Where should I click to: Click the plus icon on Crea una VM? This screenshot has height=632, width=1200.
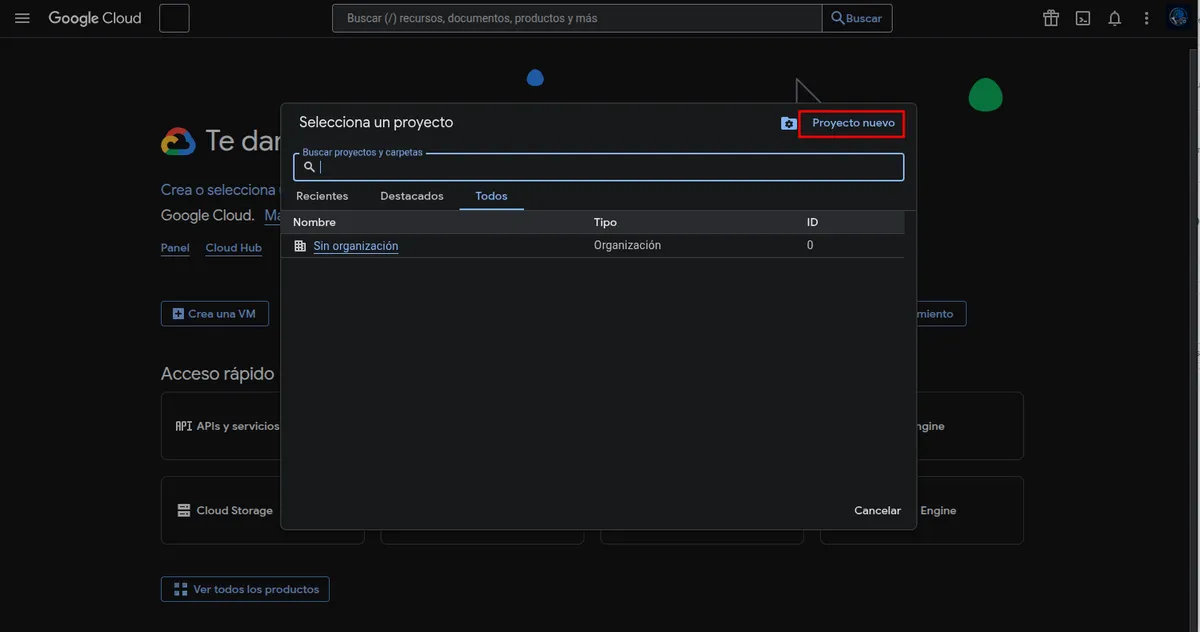click(x=178, y=314)
